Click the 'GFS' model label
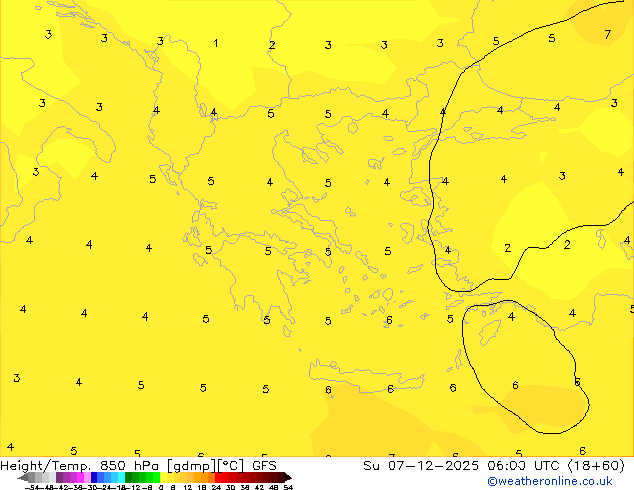This screenshot has height=490, width=634. pyautogui.click(x=264, y=466)
